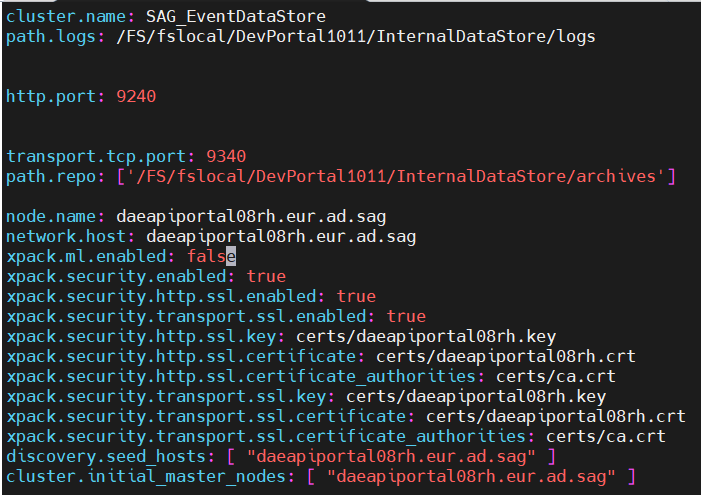Click the transport.tcp.port value 9340
701x495 pixels.
[226, 157]
